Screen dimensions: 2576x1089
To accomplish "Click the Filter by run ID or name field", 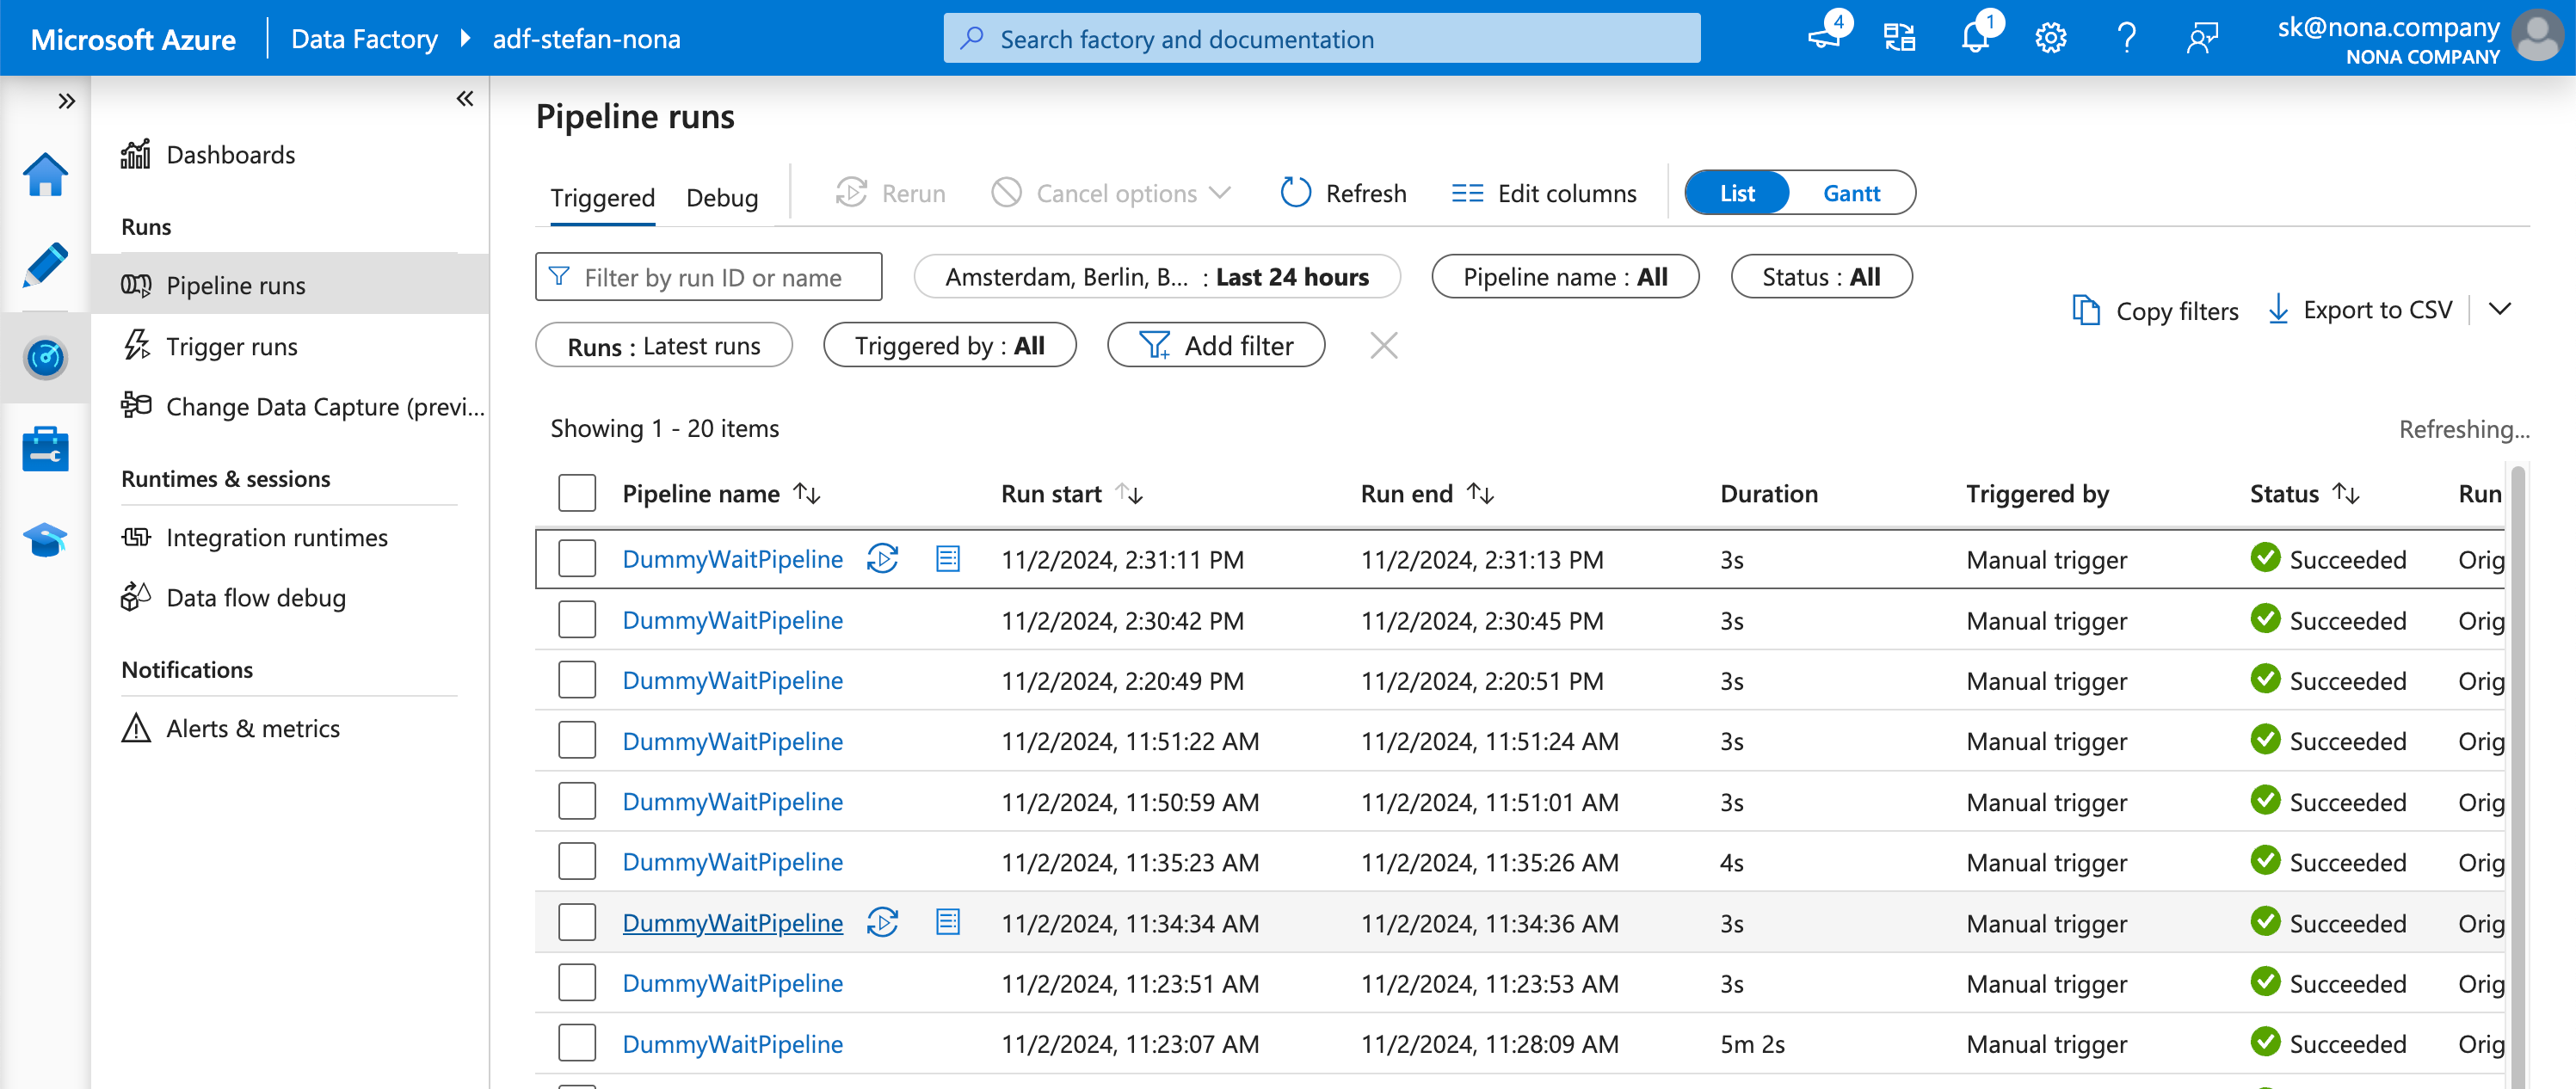I will [x=710, y=277].
